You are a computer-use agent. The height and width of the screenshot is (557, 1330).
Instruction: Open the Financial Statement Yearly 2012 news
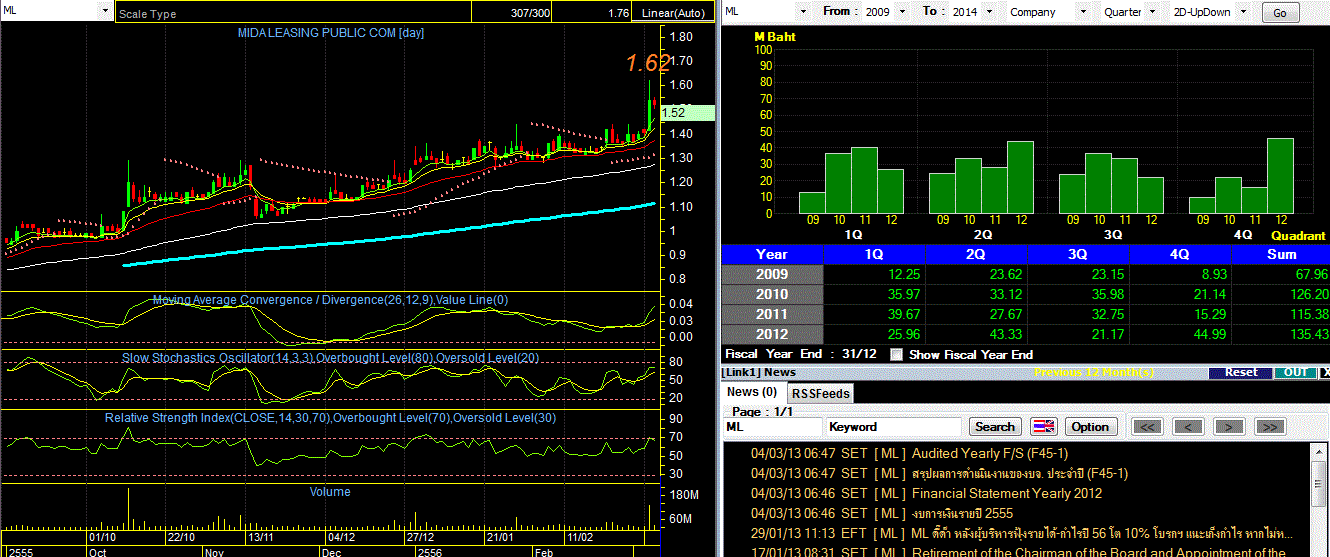[x=1007, y=493]
